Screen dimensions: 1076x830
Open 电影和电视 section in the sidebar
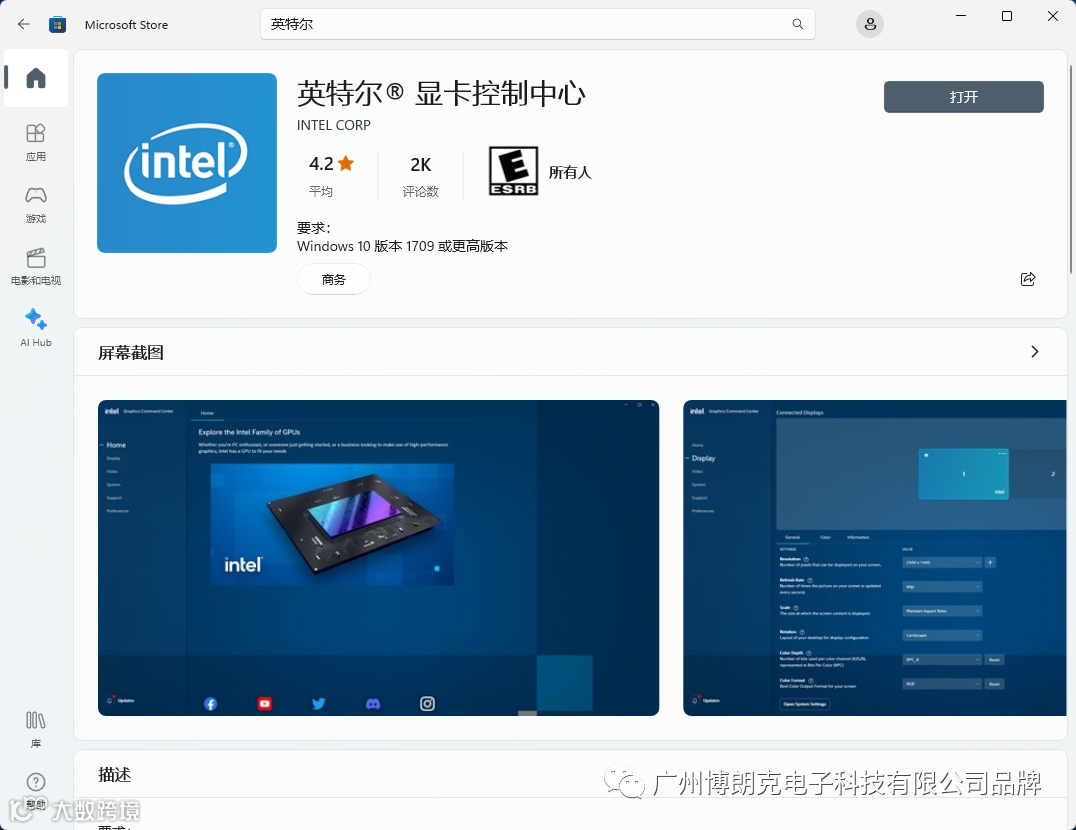pos(36,266)
